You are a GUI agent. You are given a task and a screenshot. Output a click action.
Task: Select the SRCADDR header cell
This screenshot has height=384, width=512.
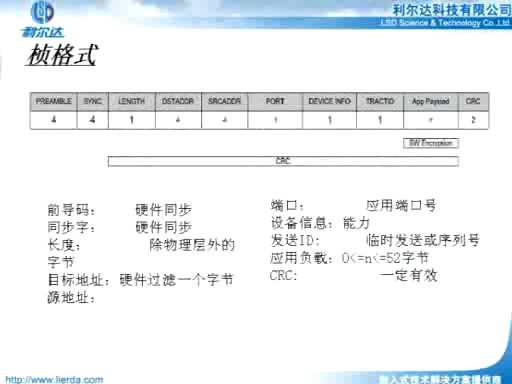point(224,101)
